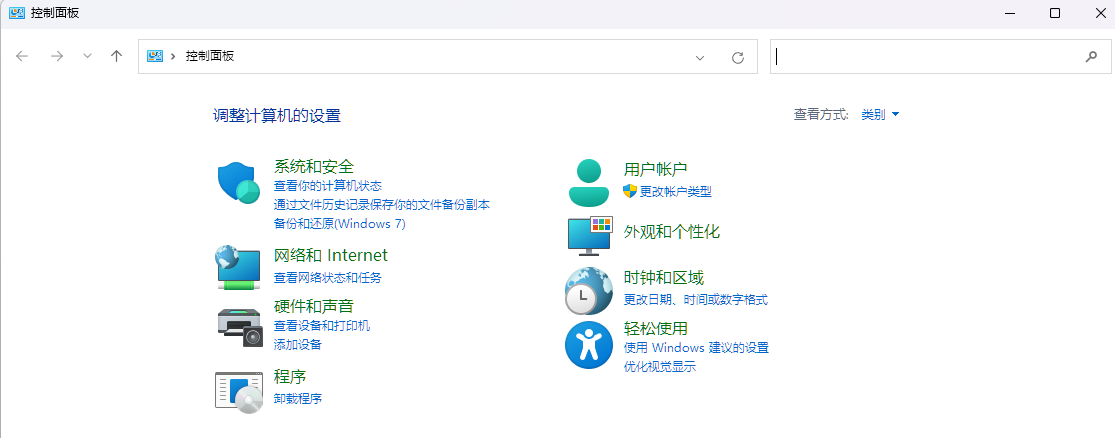1115x438 pixels.
Task: Open recent locations dropdown arrow
Action: [87, 56]
